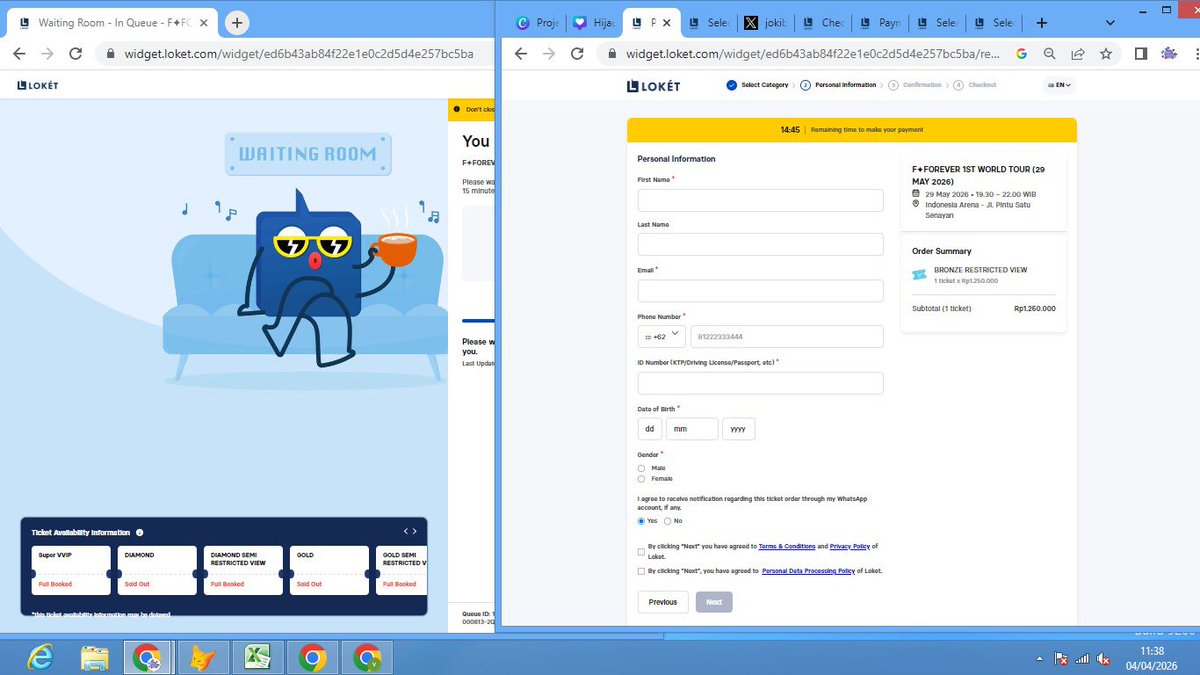1200x675 pixels.
Task: Click the Next button
Action: click(x=714, y=602)
